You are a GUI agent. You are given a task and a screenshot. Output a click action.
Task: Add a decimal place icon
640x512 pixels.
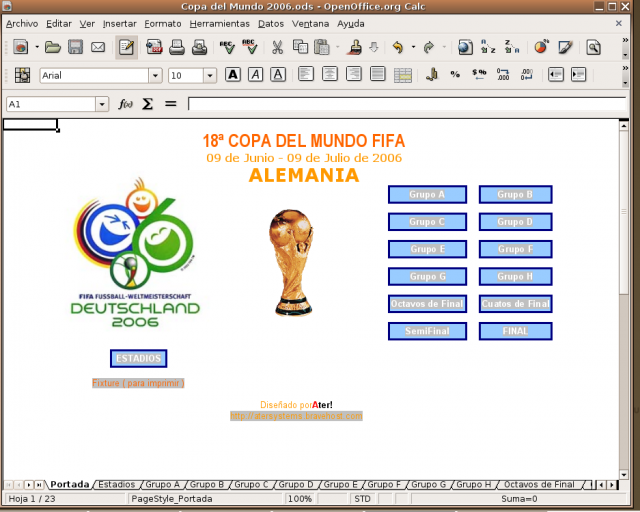503,75
